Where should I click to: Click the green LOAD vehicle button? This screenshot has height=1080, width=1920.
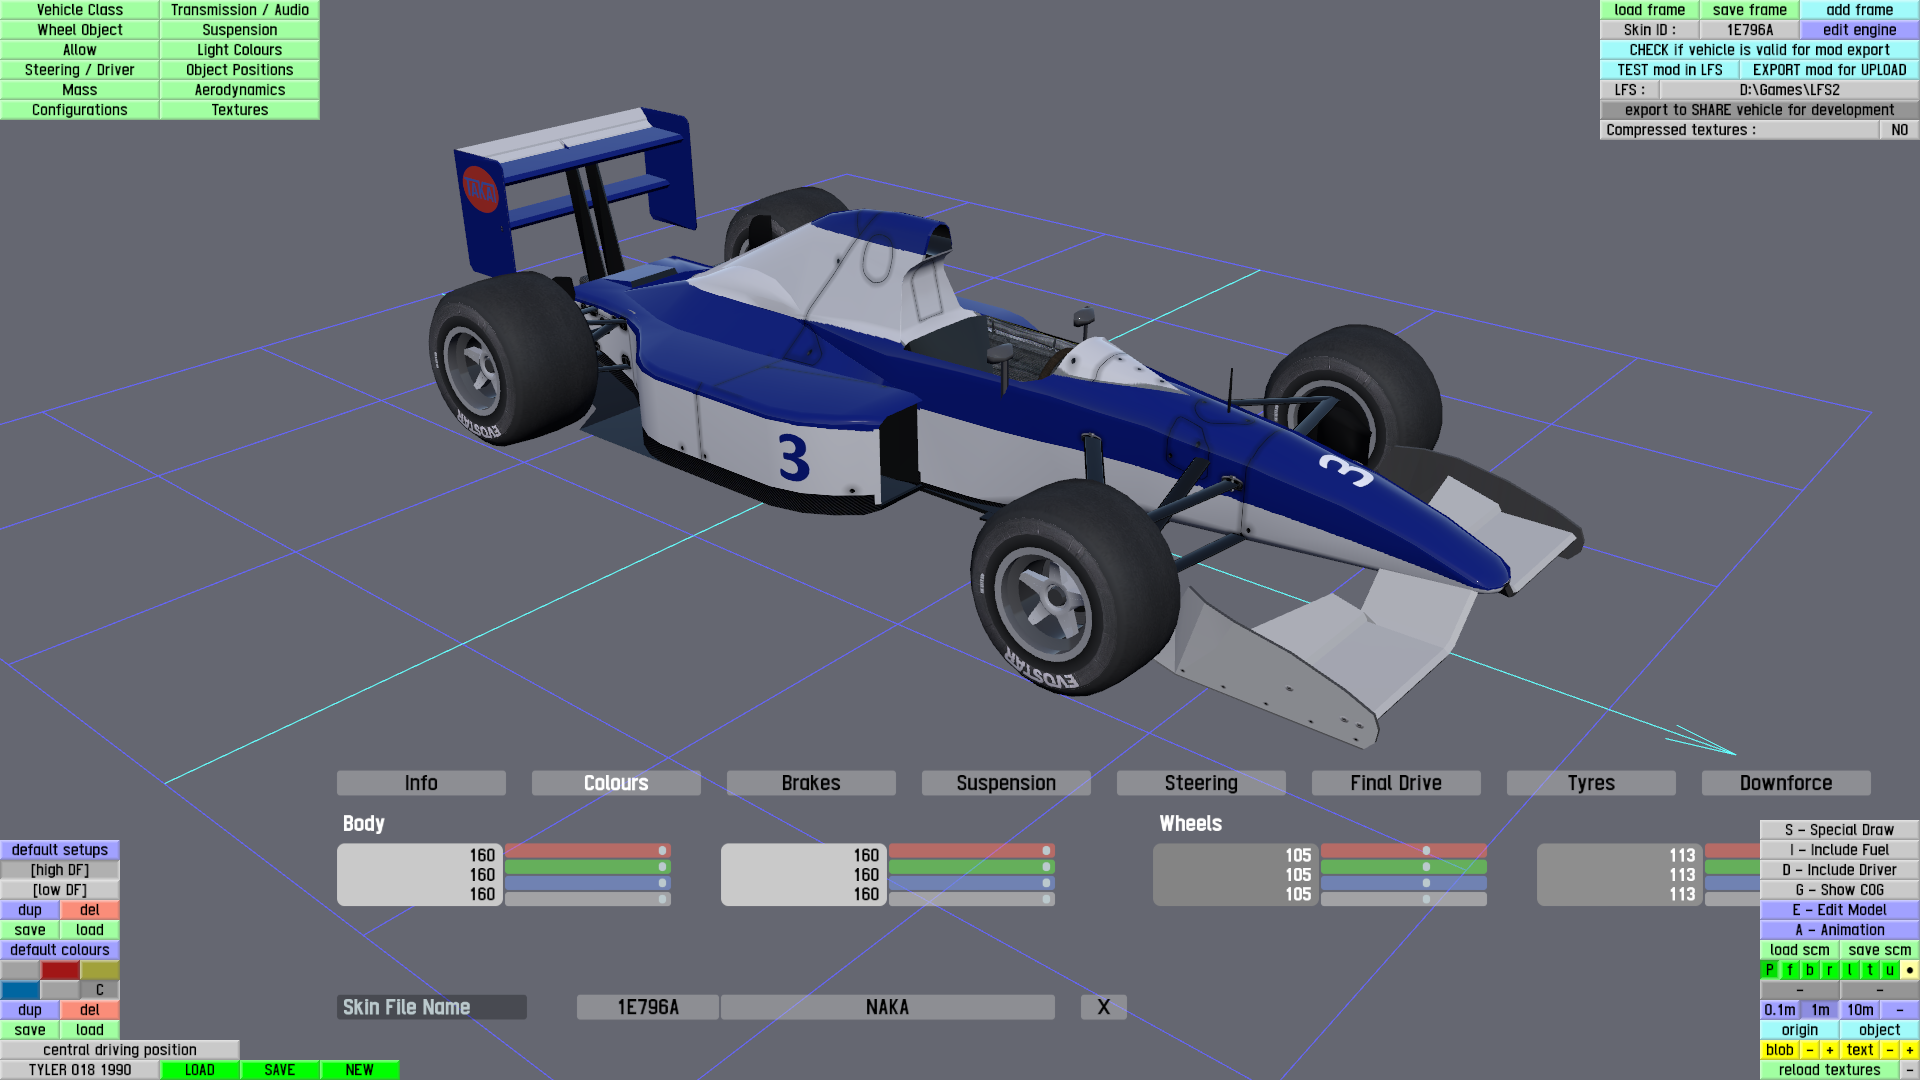[200, 1070]
